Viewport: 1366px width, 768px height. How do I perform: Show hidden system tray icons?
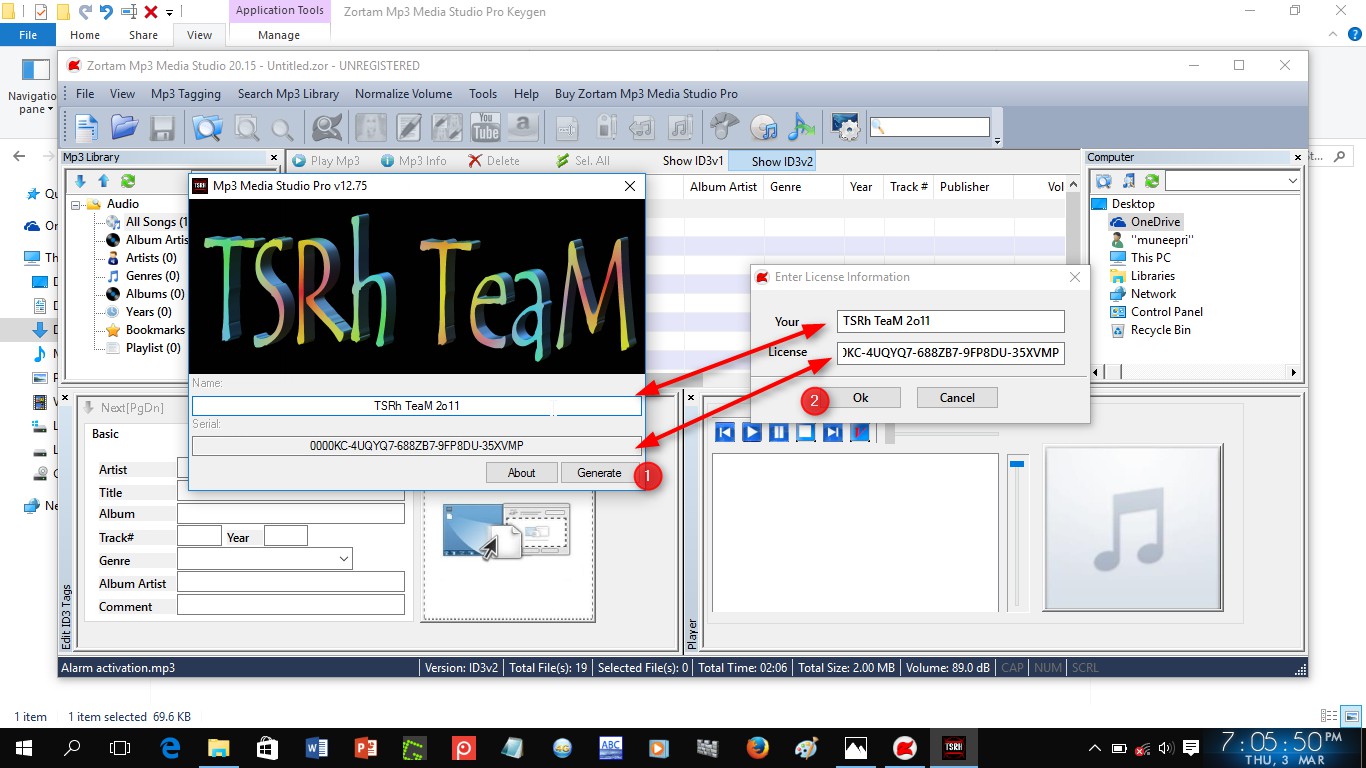[1094, 748]
